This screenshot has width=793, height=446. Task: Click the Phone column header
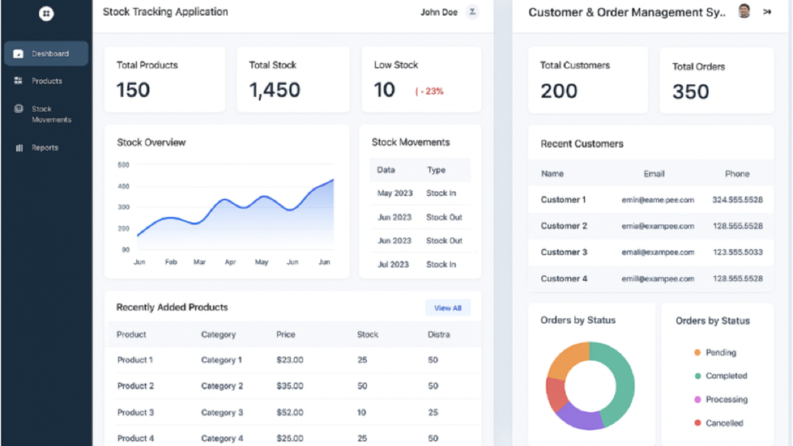[737, 173]
